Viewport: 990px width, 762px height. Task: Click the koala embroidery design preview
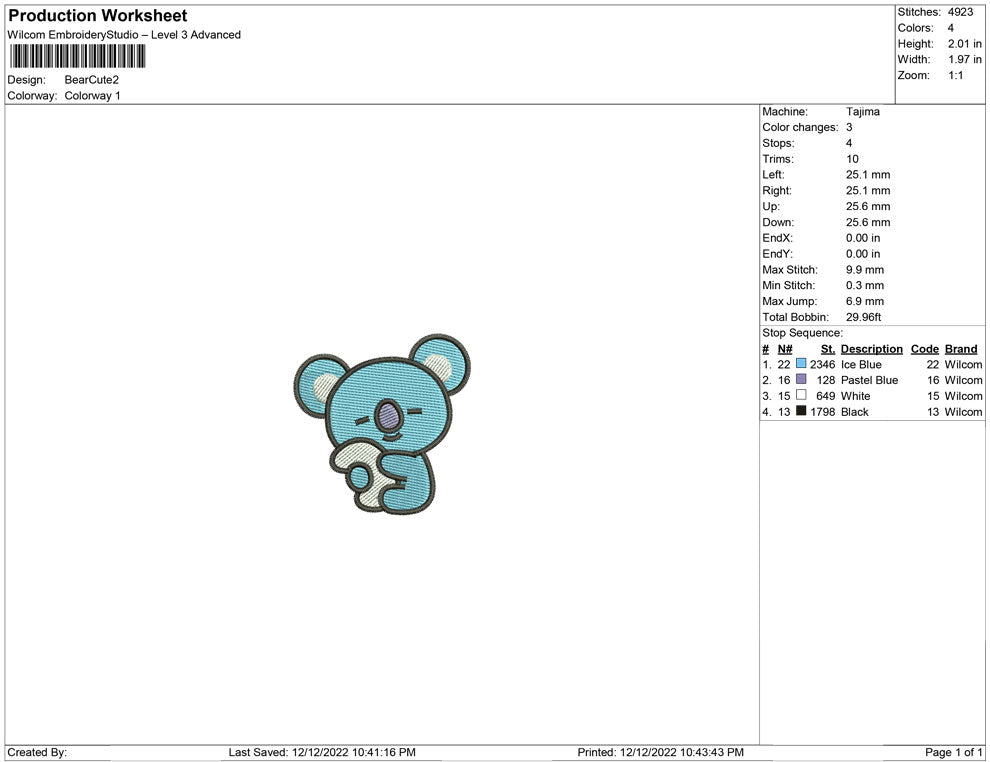(382, 423)
